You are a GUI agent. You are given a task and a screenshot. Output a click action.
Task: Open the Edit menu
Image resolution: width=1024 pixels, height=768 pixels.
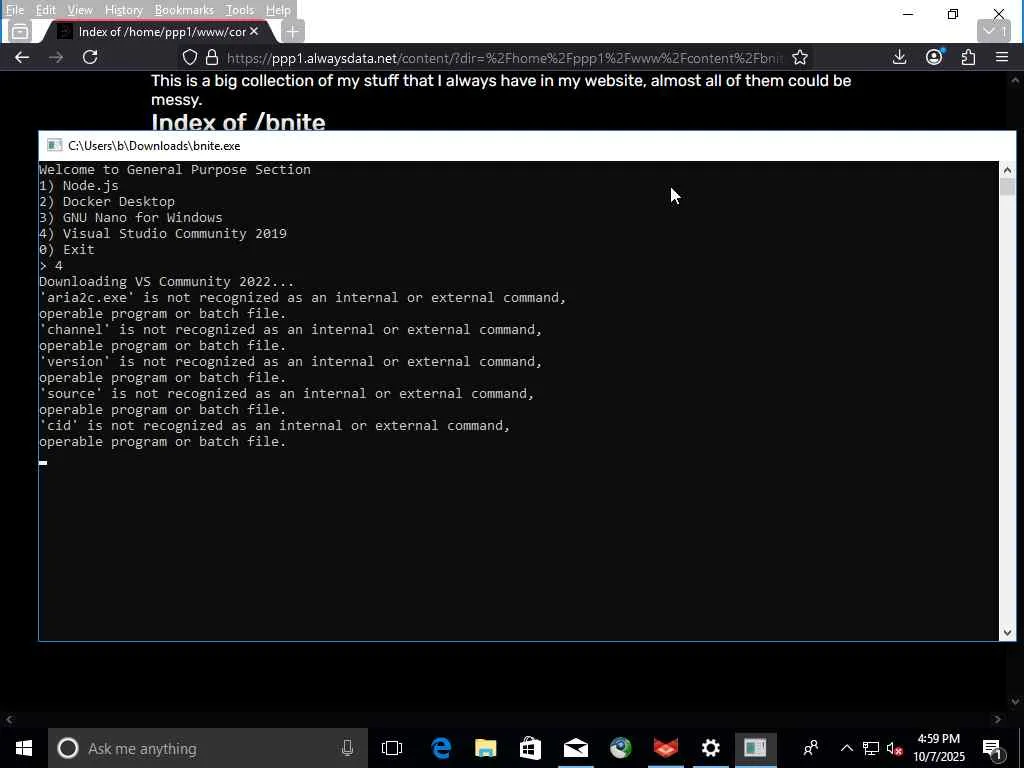45,10
